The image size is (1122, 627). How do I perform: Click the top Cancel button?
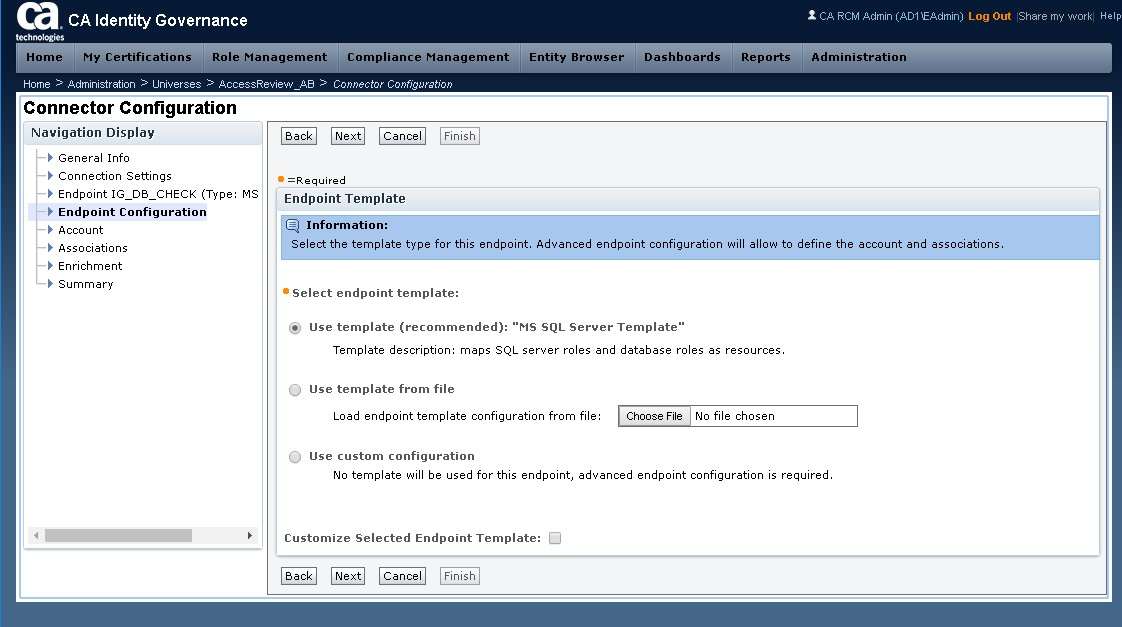tap(402, 136)
